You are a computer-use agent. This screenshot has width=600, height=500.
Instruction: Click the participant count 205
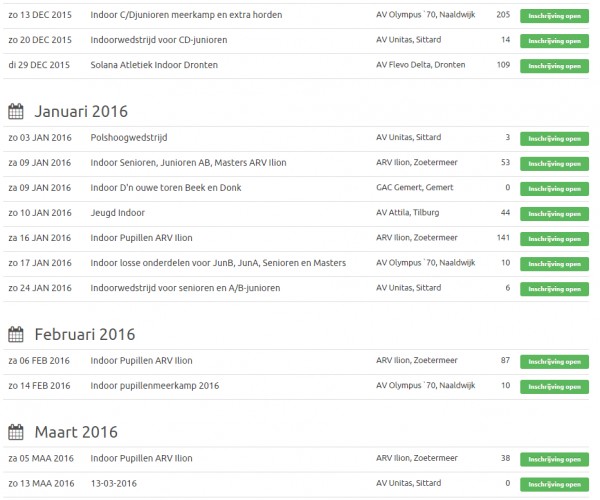(x=503, y=15)
